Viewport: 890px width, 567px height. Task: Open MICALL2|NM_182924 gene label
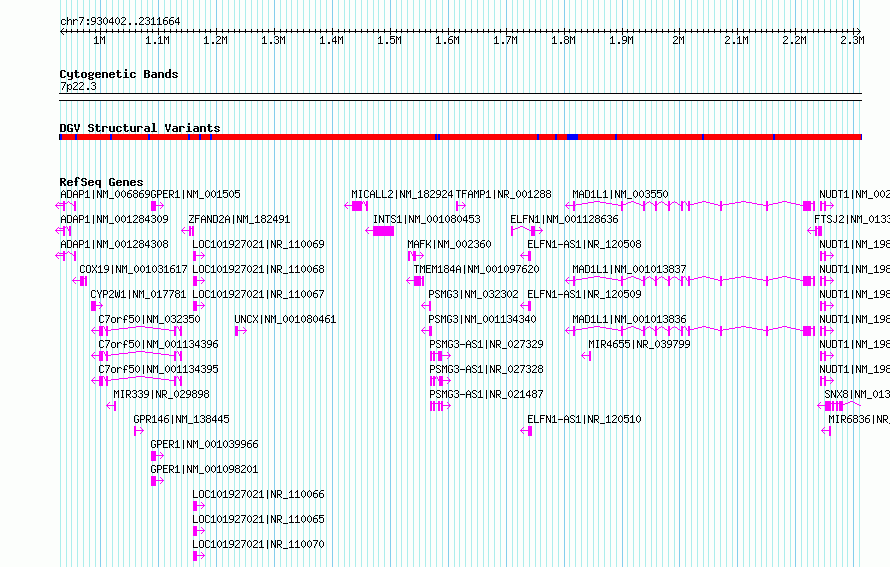[x=402, y=194]
